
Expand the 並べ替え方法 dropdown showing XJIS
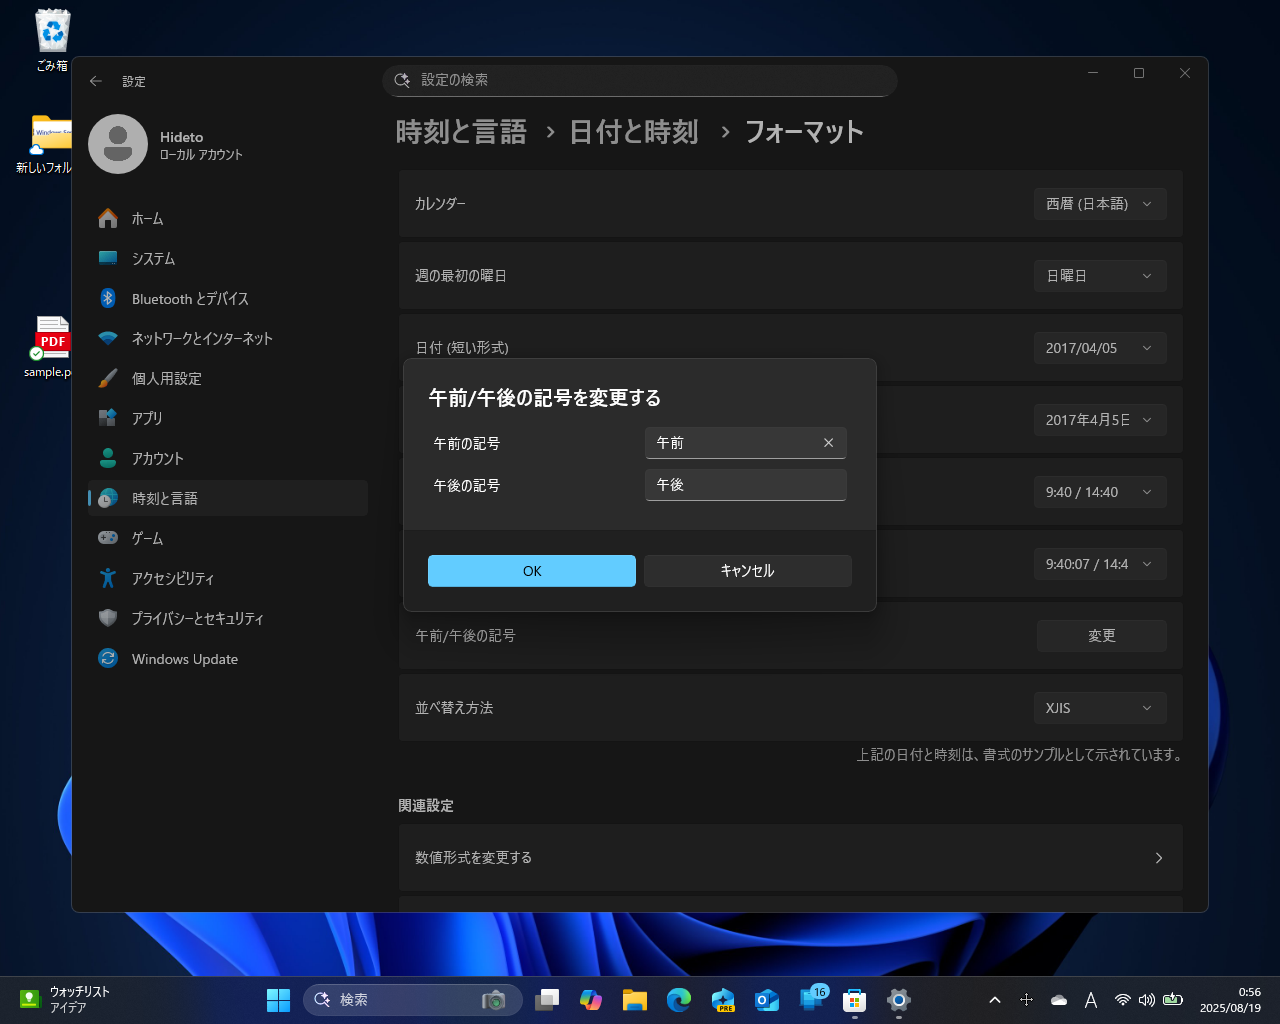click(x=1100, y=708)
